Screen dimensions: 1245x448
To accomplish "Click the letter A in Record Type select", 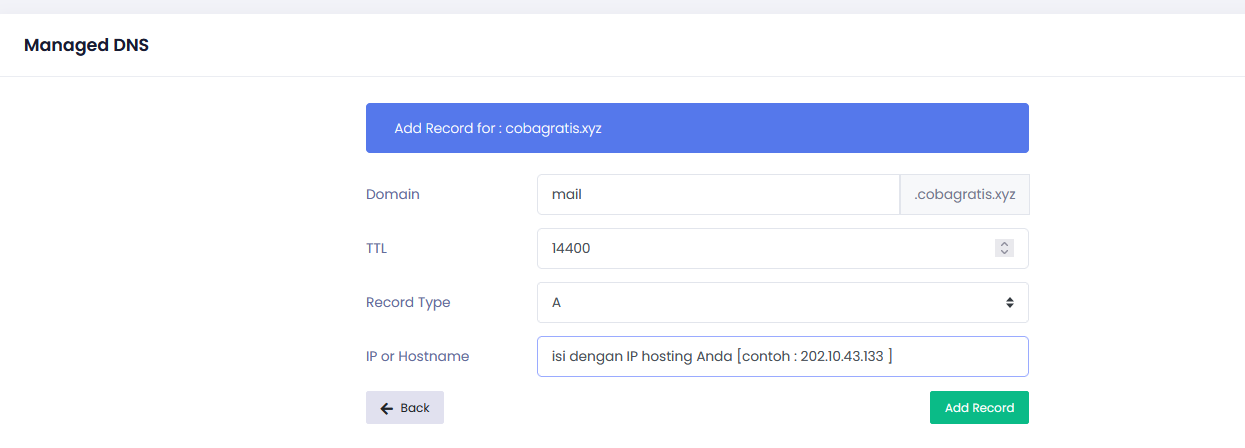I will 556,302.
